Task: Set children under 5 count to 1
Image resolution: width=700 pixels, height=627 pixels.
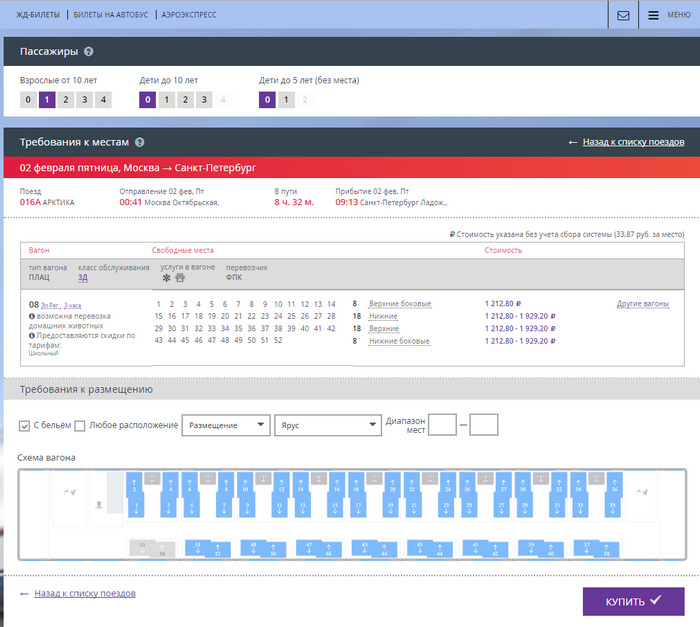Action: (286, 100)
